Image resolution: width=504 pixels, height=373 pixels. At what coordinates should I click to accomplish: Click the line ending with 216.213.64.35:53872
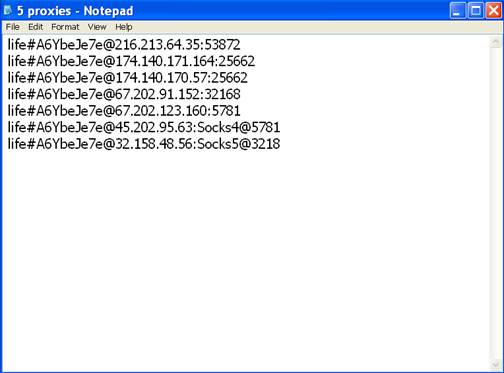coord(124,45)
